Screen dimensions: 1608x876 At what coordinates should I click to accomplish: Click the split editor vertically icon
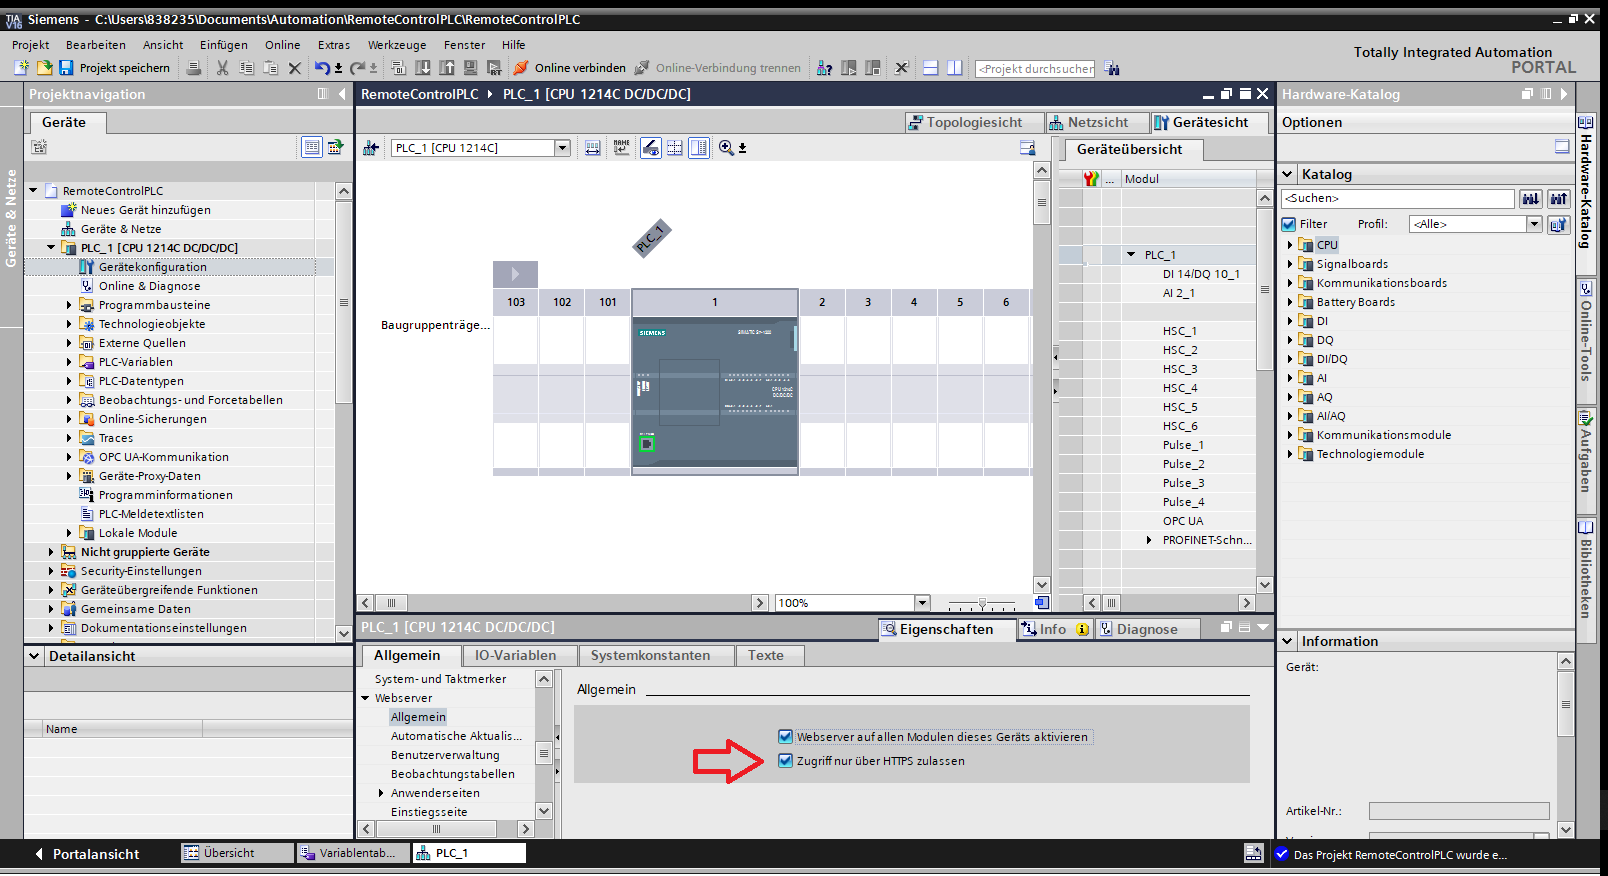pos(955,68)
